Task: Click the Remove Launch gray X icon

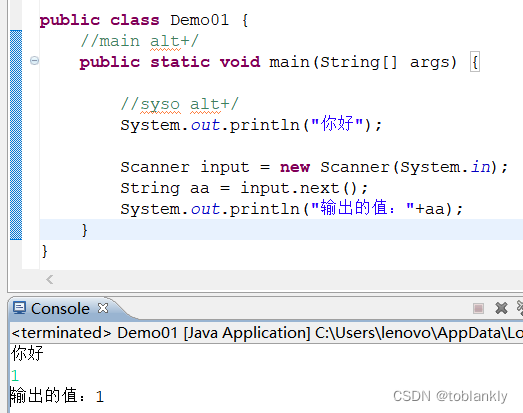Action: click(501, 308)
